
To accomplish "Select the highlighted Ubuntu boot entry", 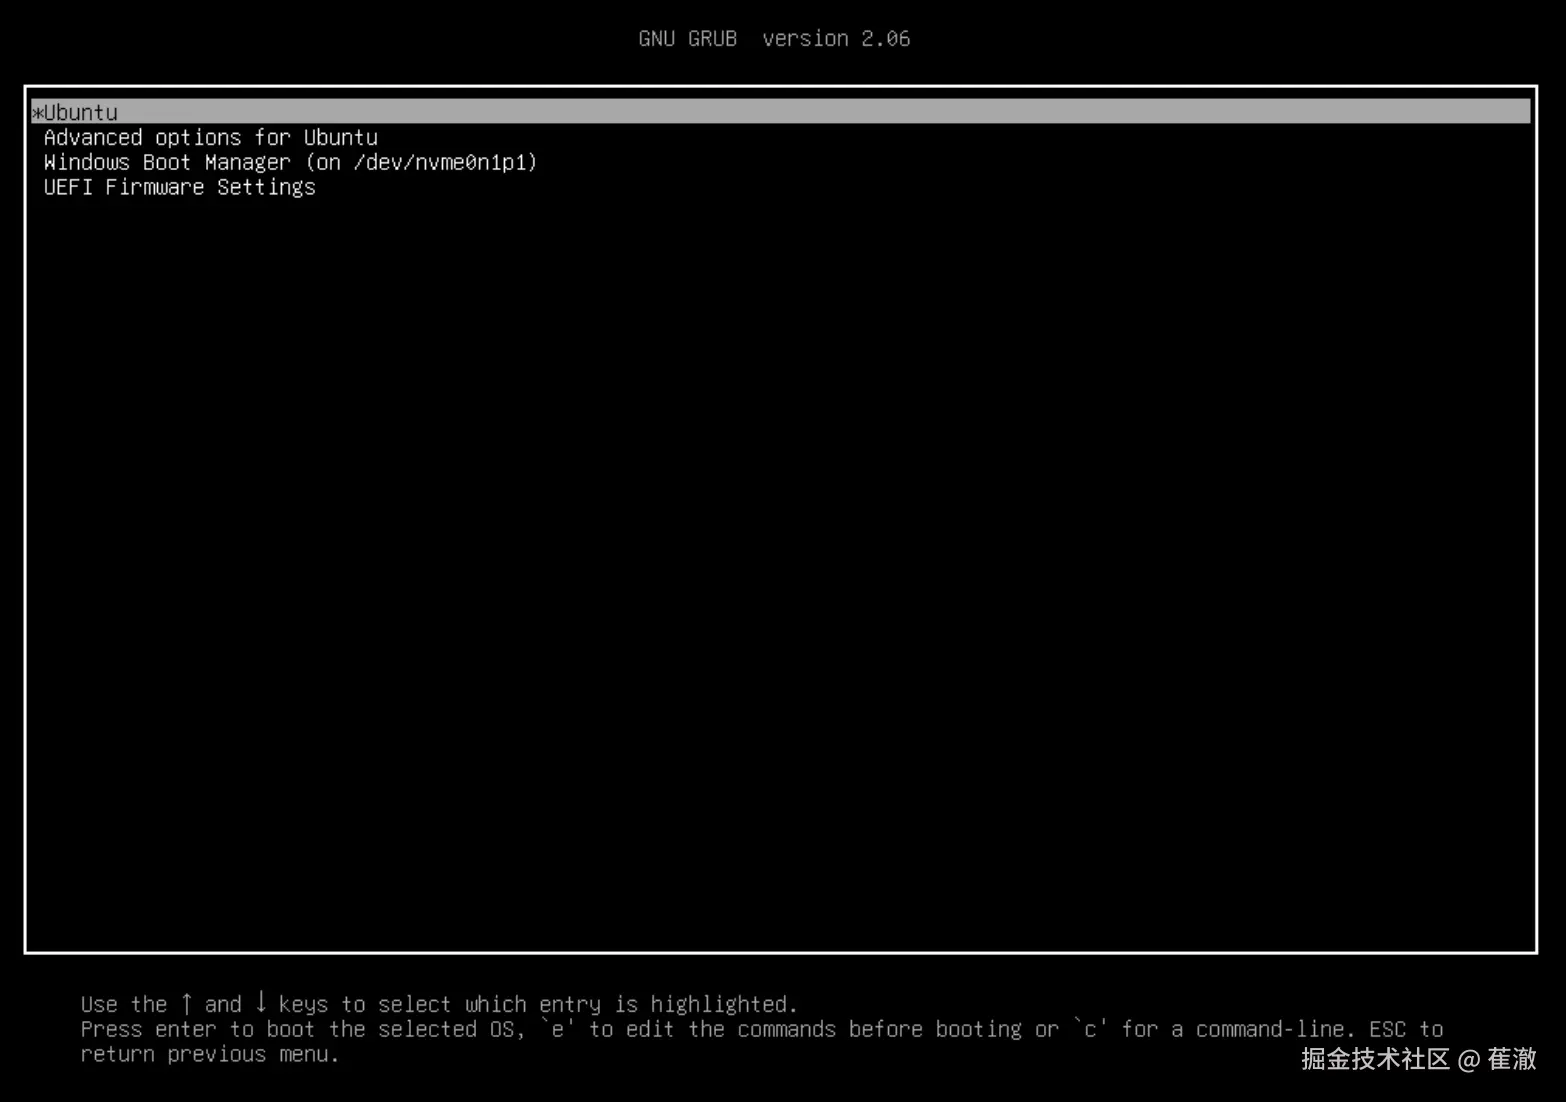I will click(780, 112).
